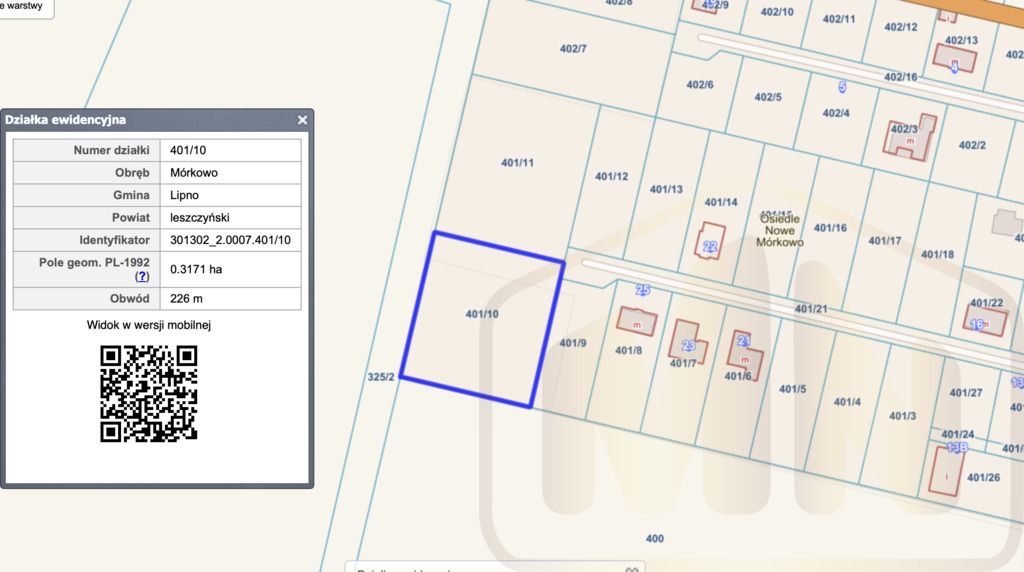The height and width of the screenshot is (572, 1024).
Task: Click parcel 401/27 on the map
Action: pyautogui.click(x=966, y=393)
